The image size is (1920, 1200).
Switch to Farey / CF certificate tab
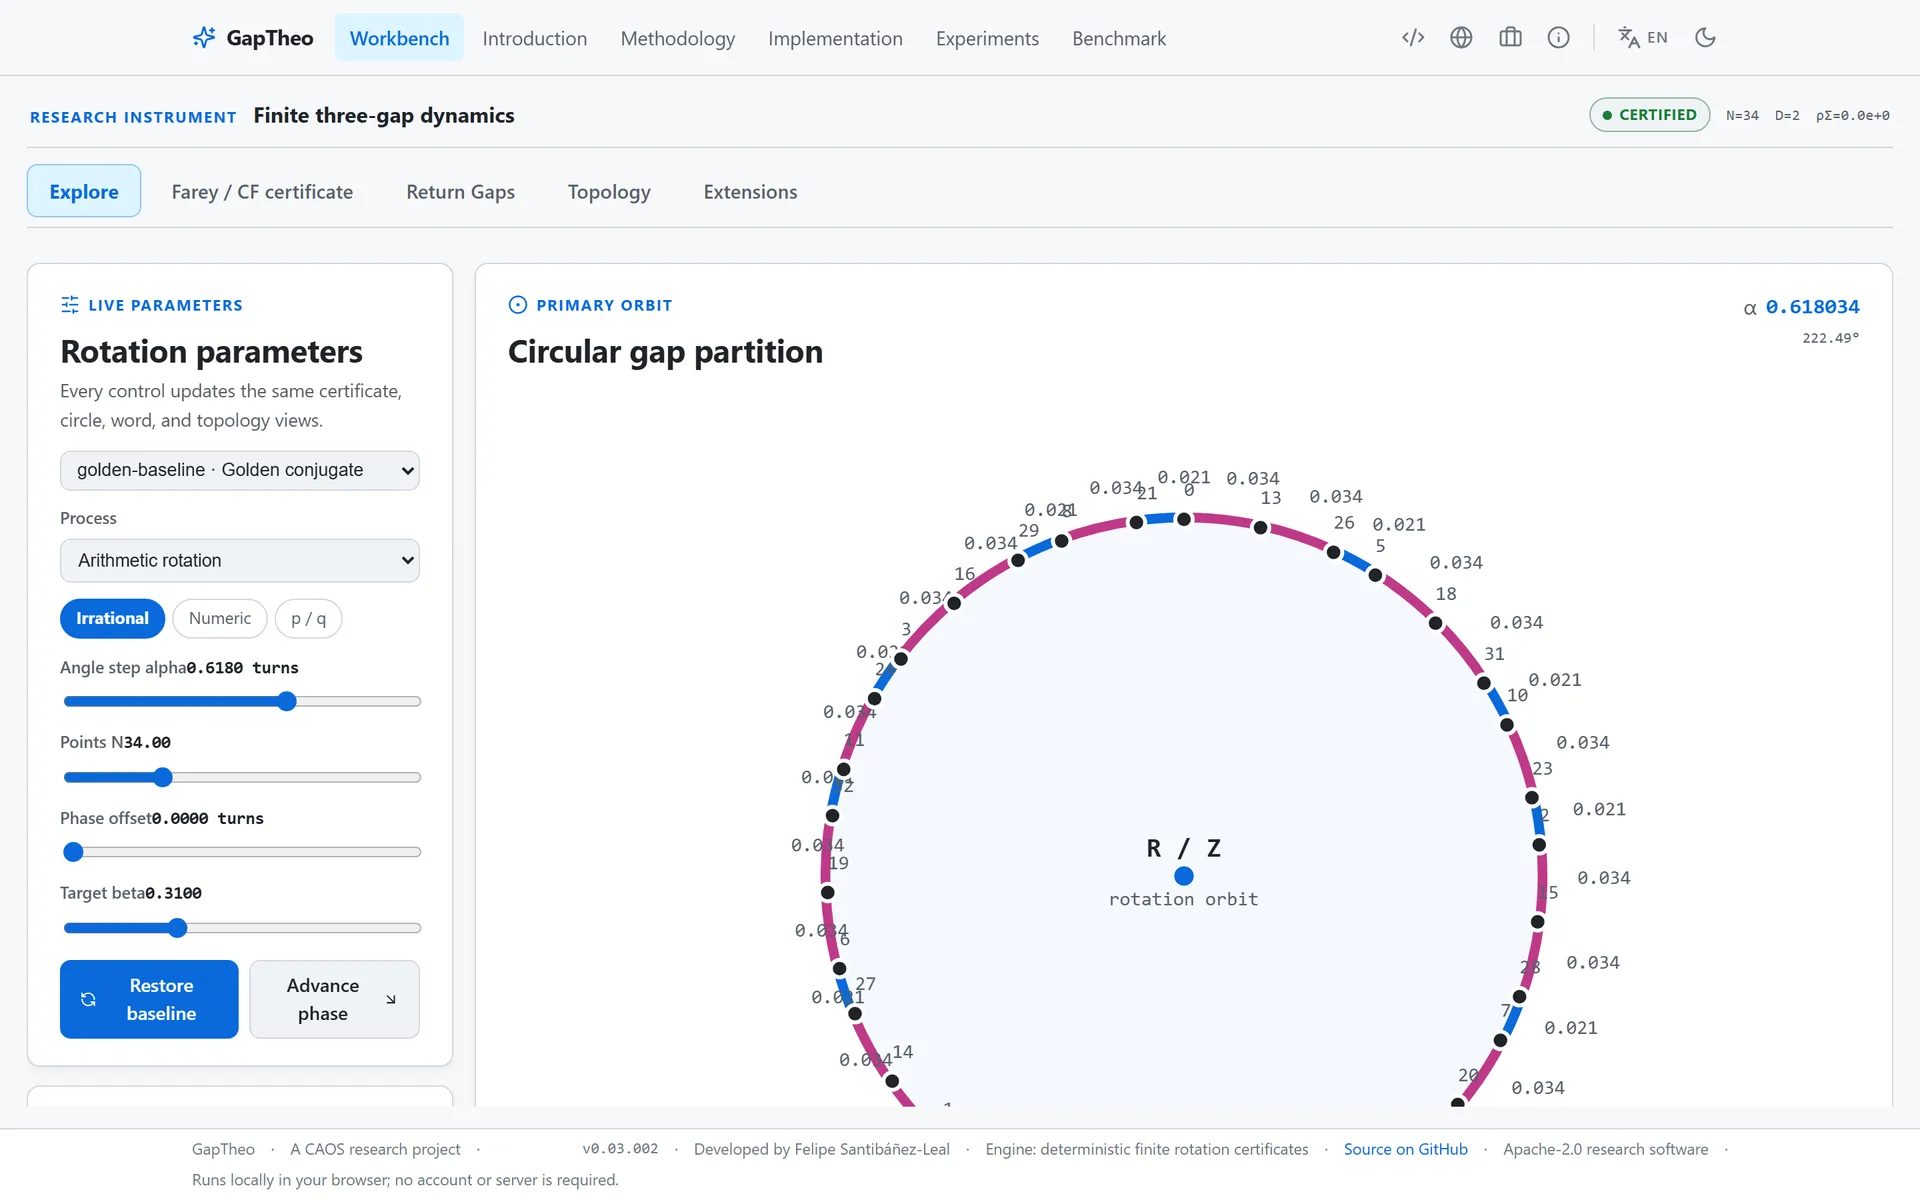click(262, 191)
